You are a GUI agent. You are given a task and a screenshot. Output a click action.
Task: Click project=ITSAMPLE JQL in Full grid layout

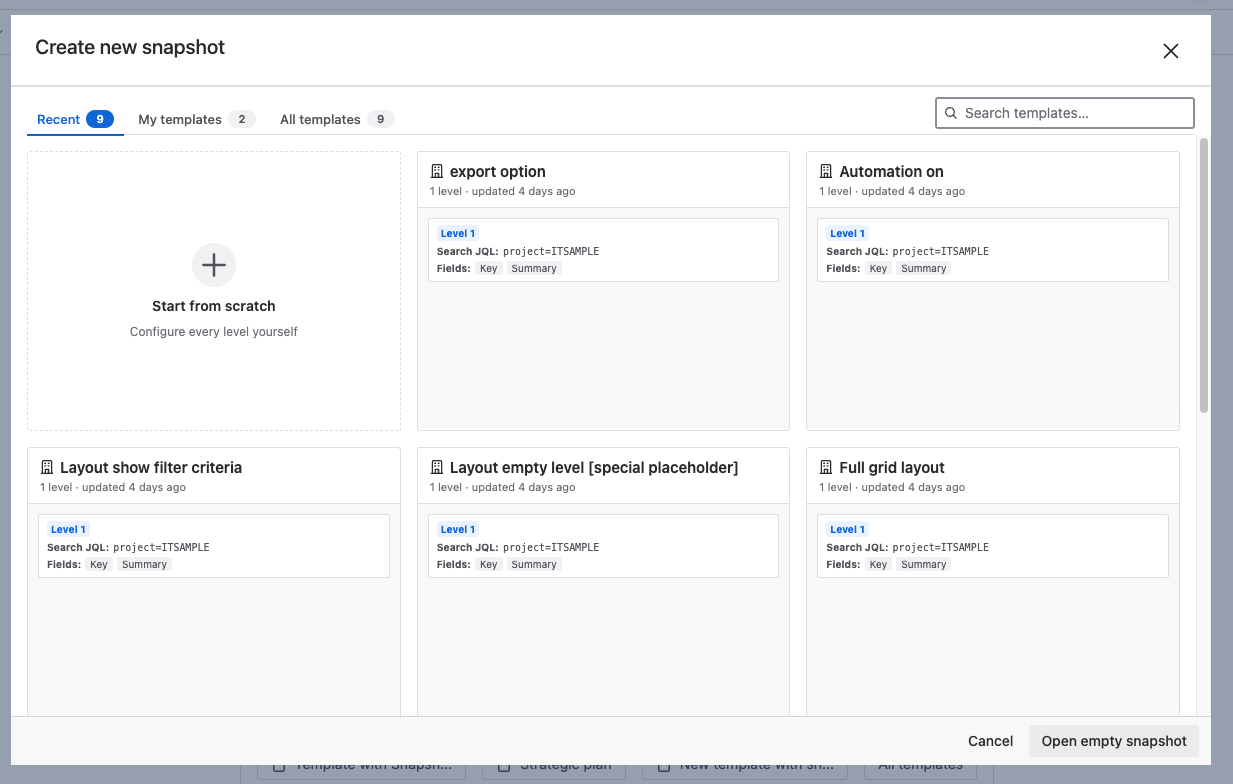[x=940, y=547]
